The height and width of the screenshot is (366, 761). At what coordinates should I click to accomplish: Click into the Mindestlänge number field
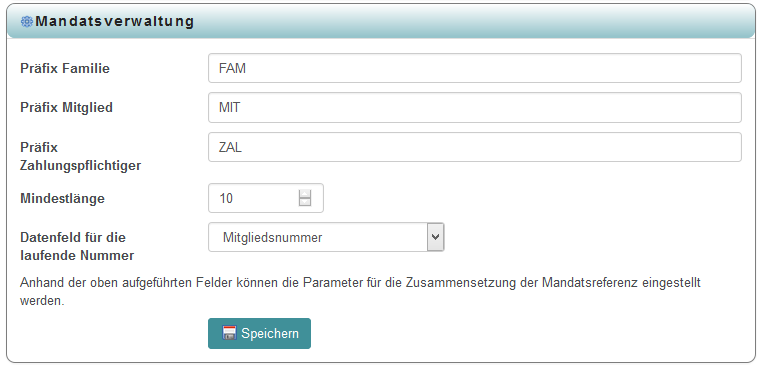click(266, 198)
